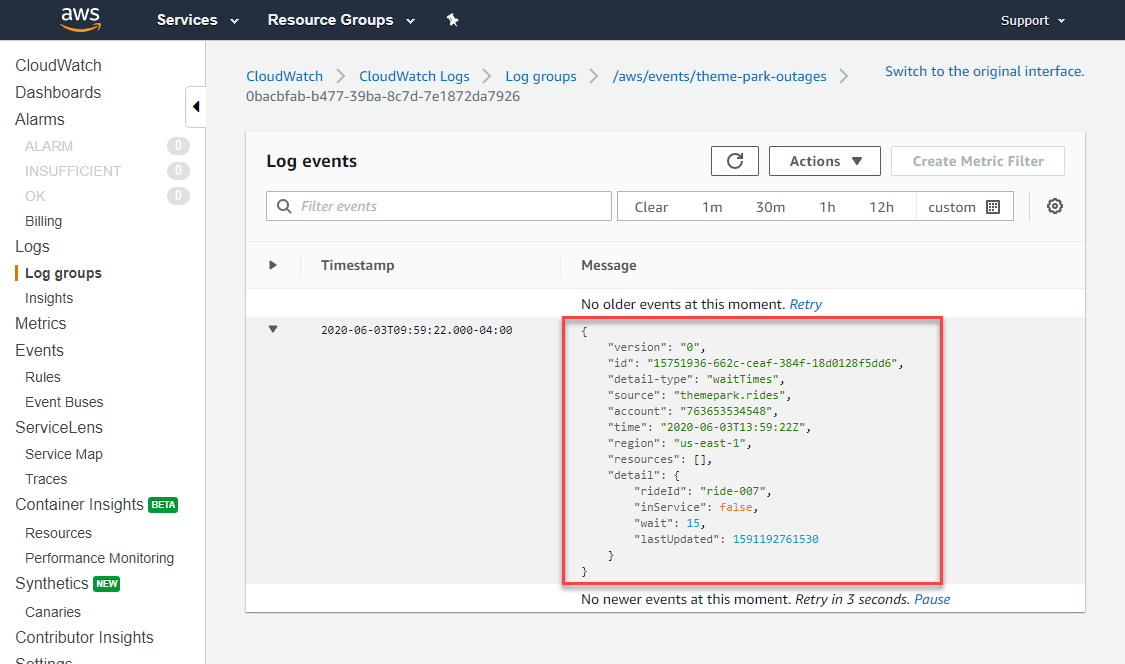This screenshot has height=664, width=1125.
Task: Click the rideId value "ride-007"
Action: coord(733,492)
